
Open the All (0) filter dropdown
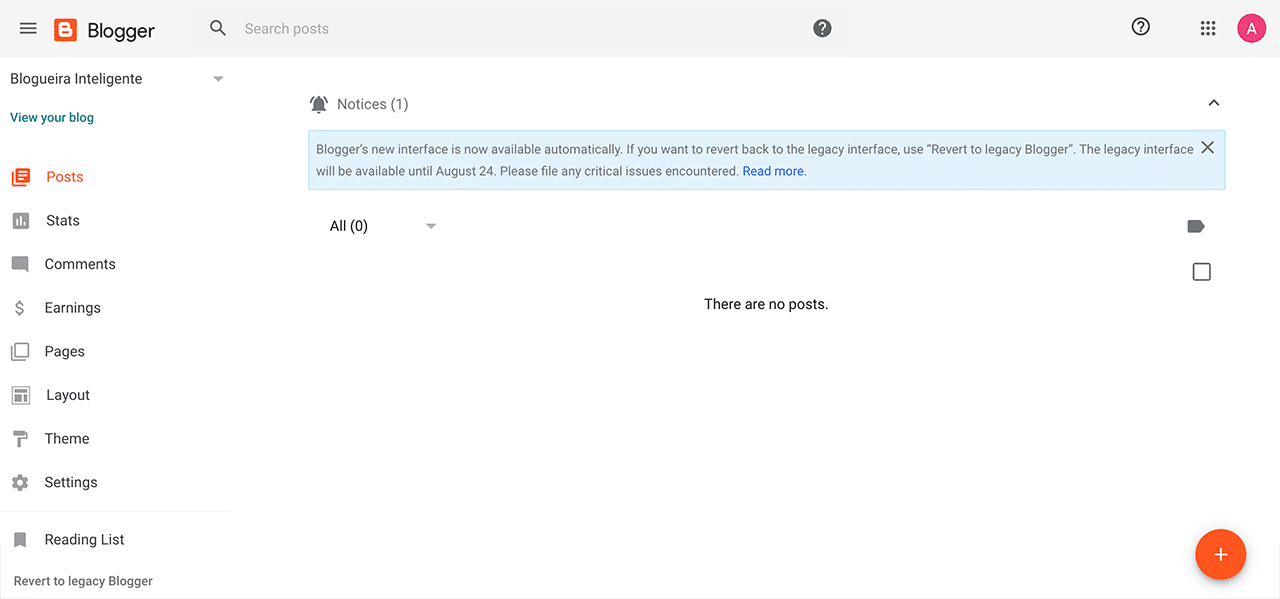pyautogui.click(x=431, y=226)
